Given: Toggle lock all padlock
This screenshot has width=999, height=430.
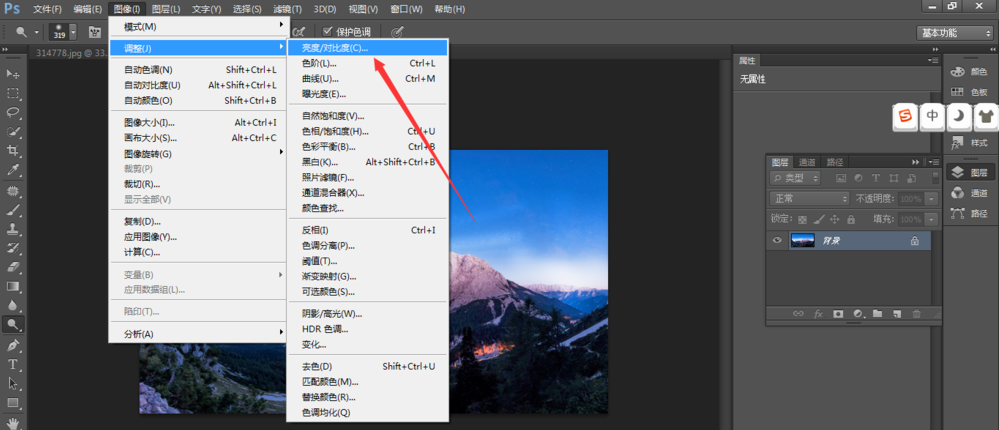Looking at the screenshot, I should tap(851, 219).
